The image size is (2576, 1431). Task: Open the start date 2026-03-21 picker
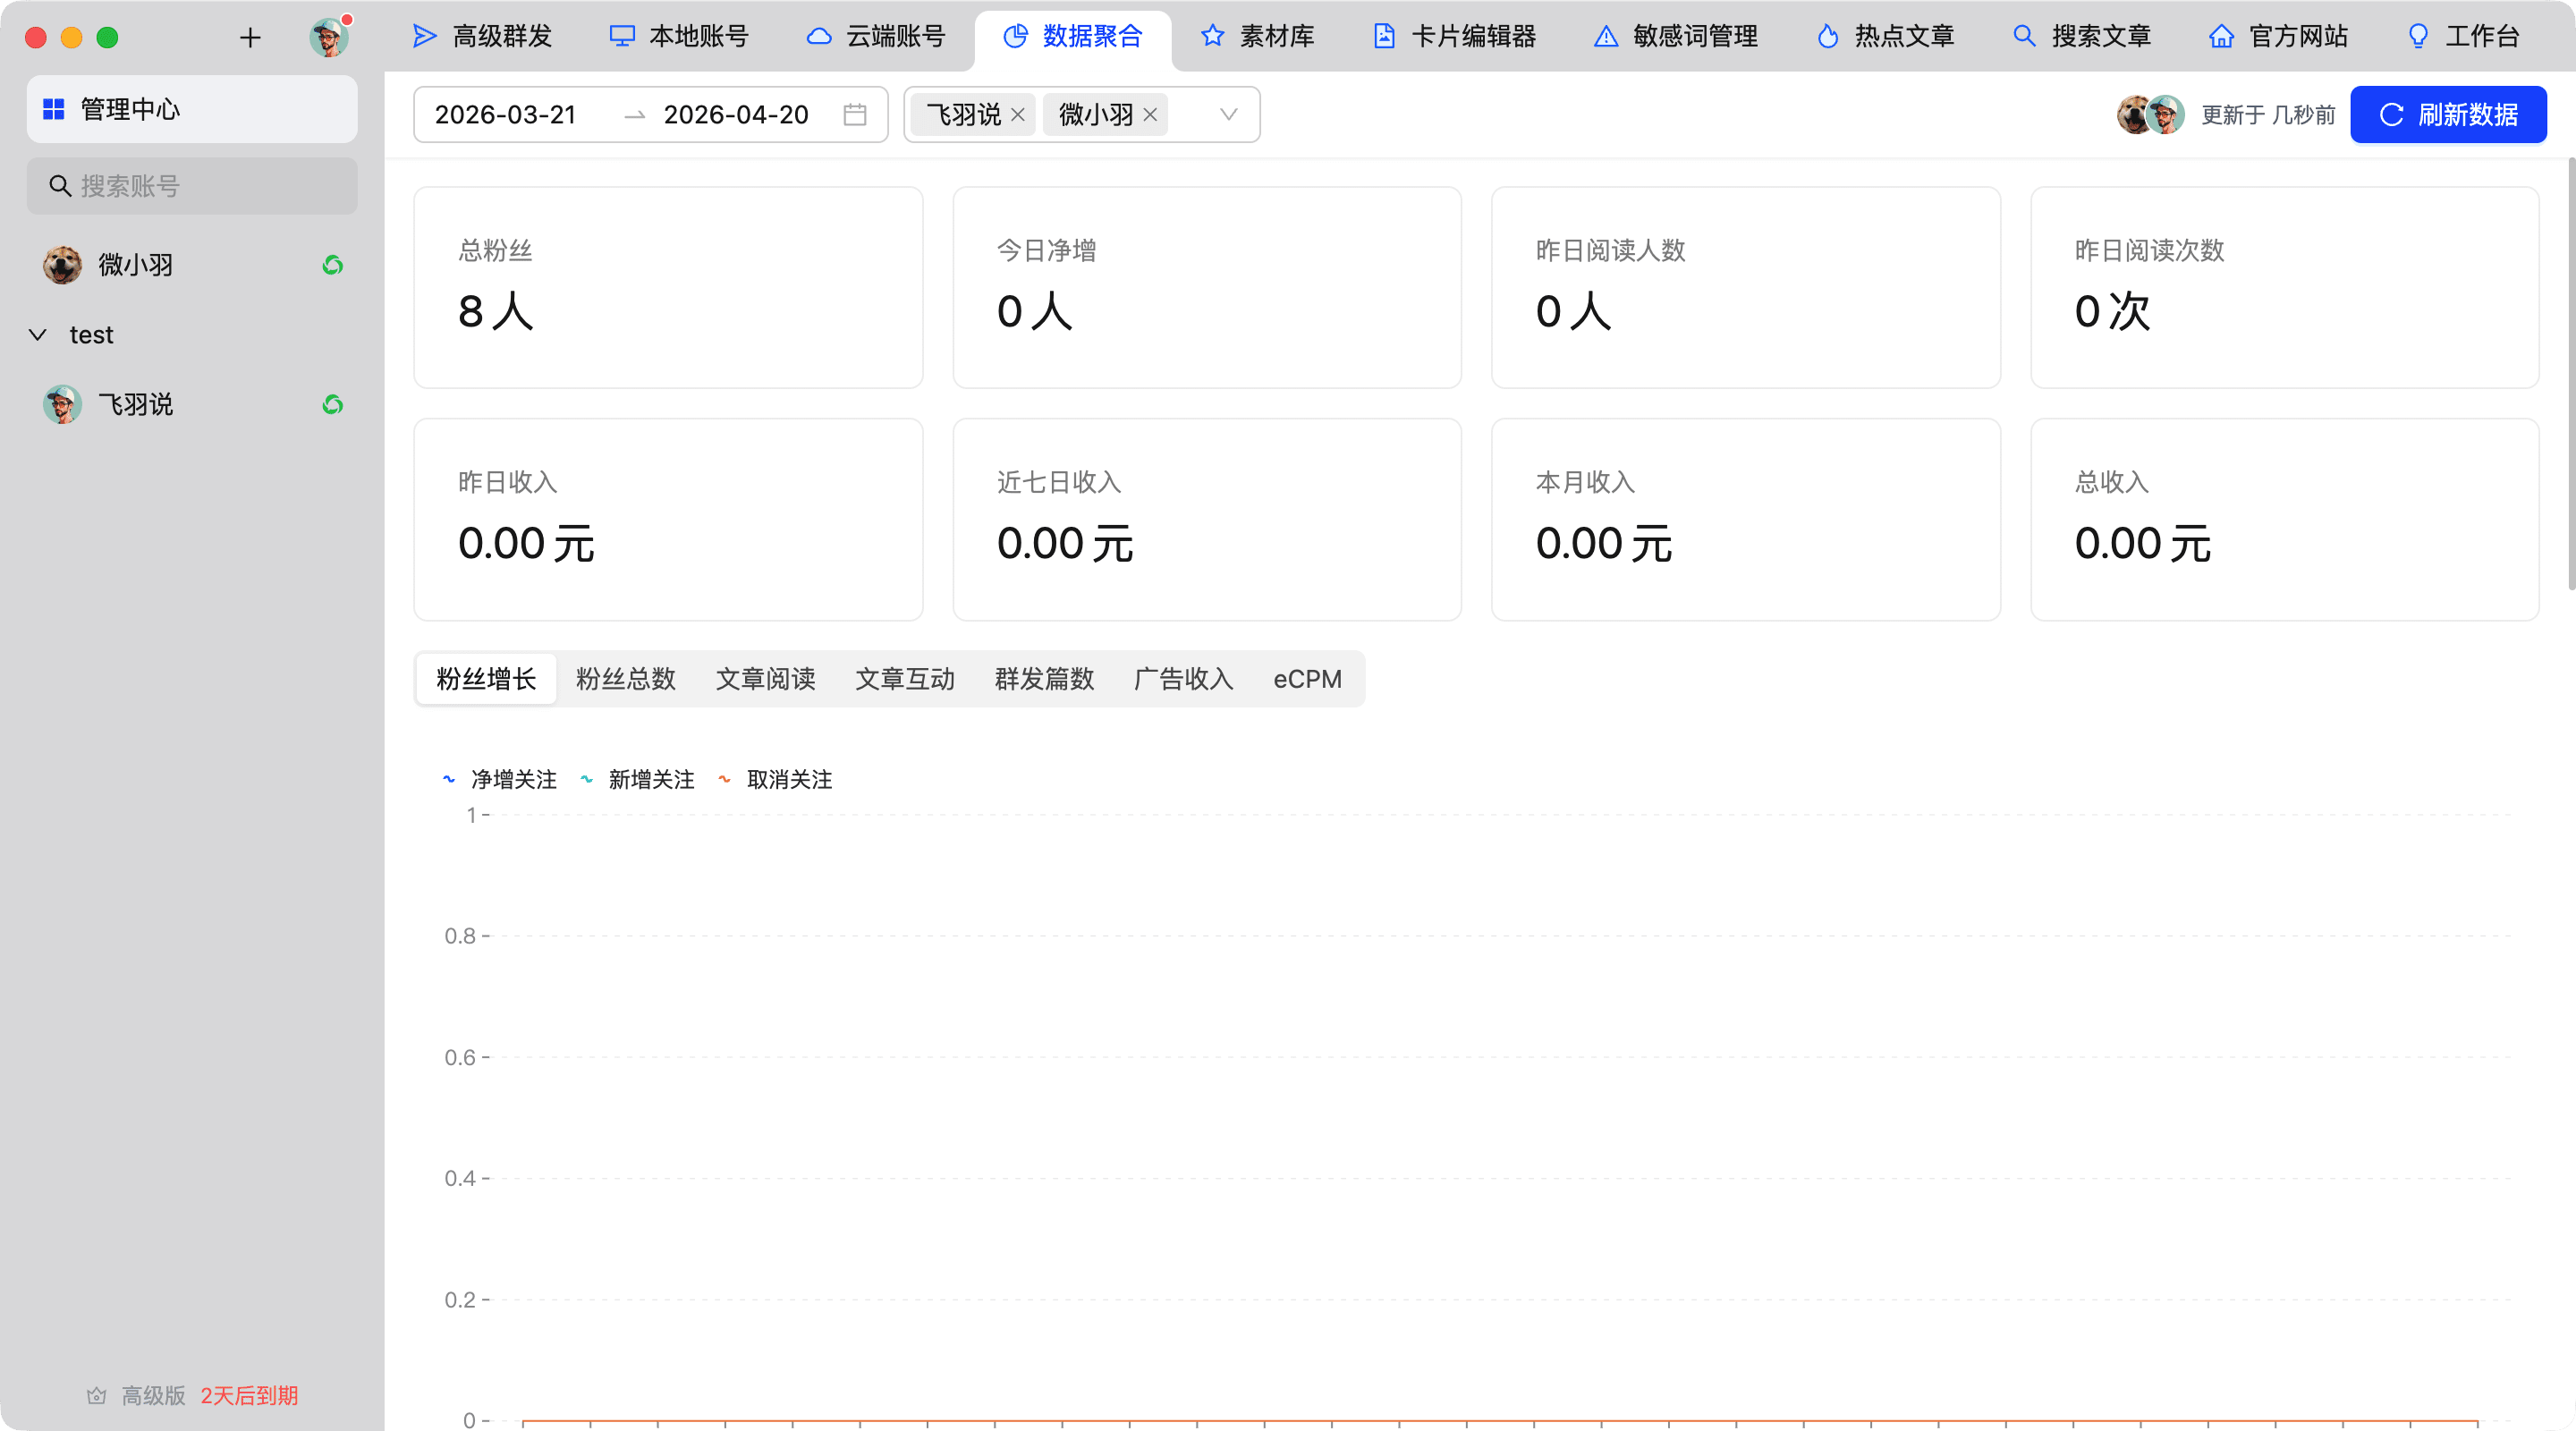[x=506, y=115]
